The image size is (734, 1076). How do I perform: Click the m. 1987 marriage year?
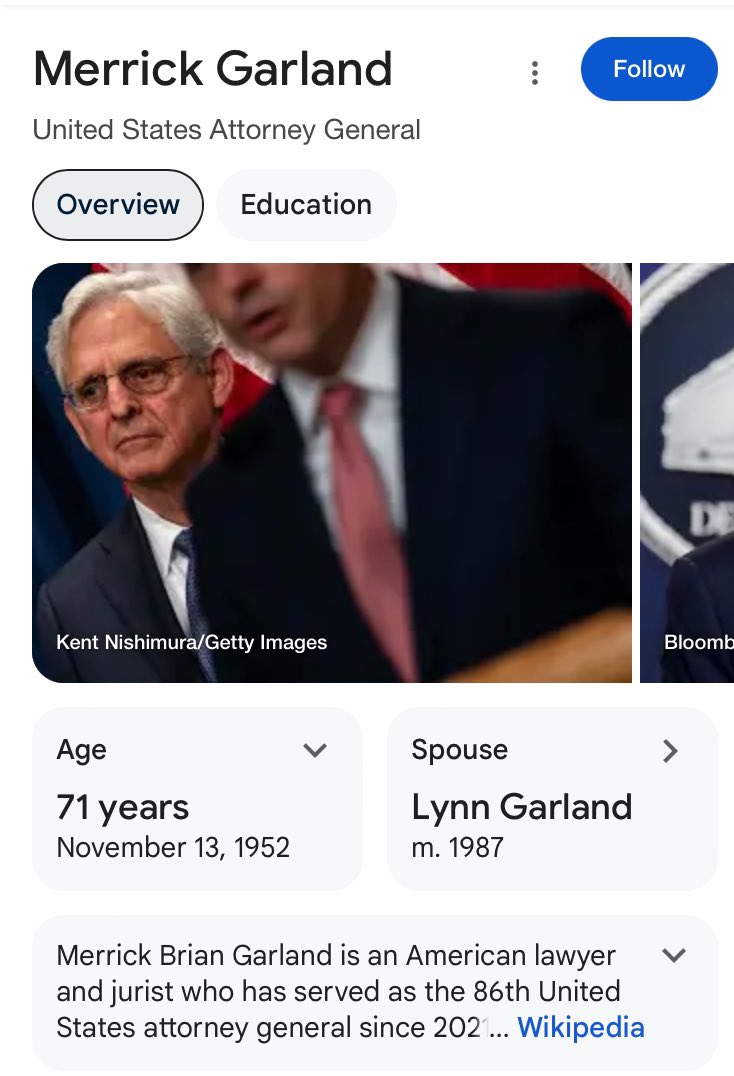click(457, 848)
